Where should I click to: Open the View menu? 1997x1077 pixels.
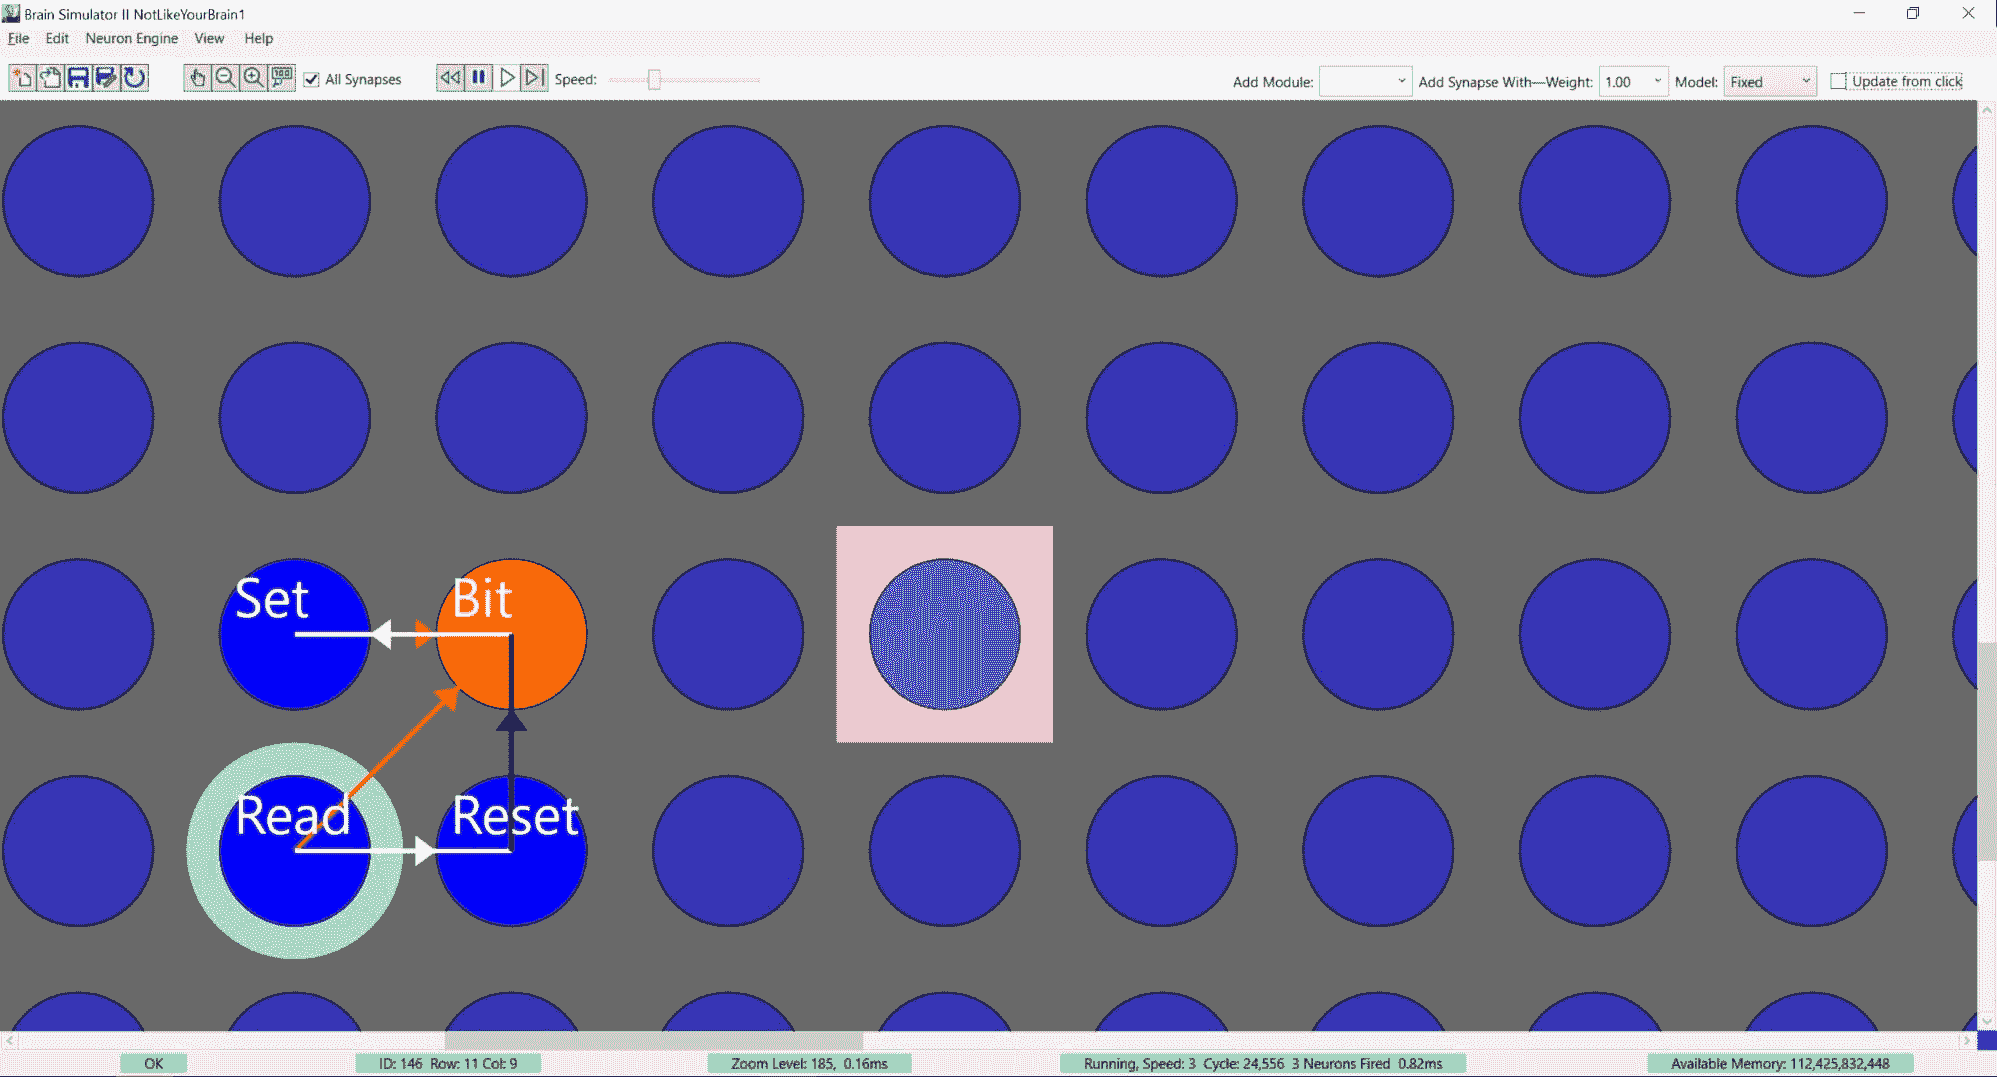[x=209, y=38]
